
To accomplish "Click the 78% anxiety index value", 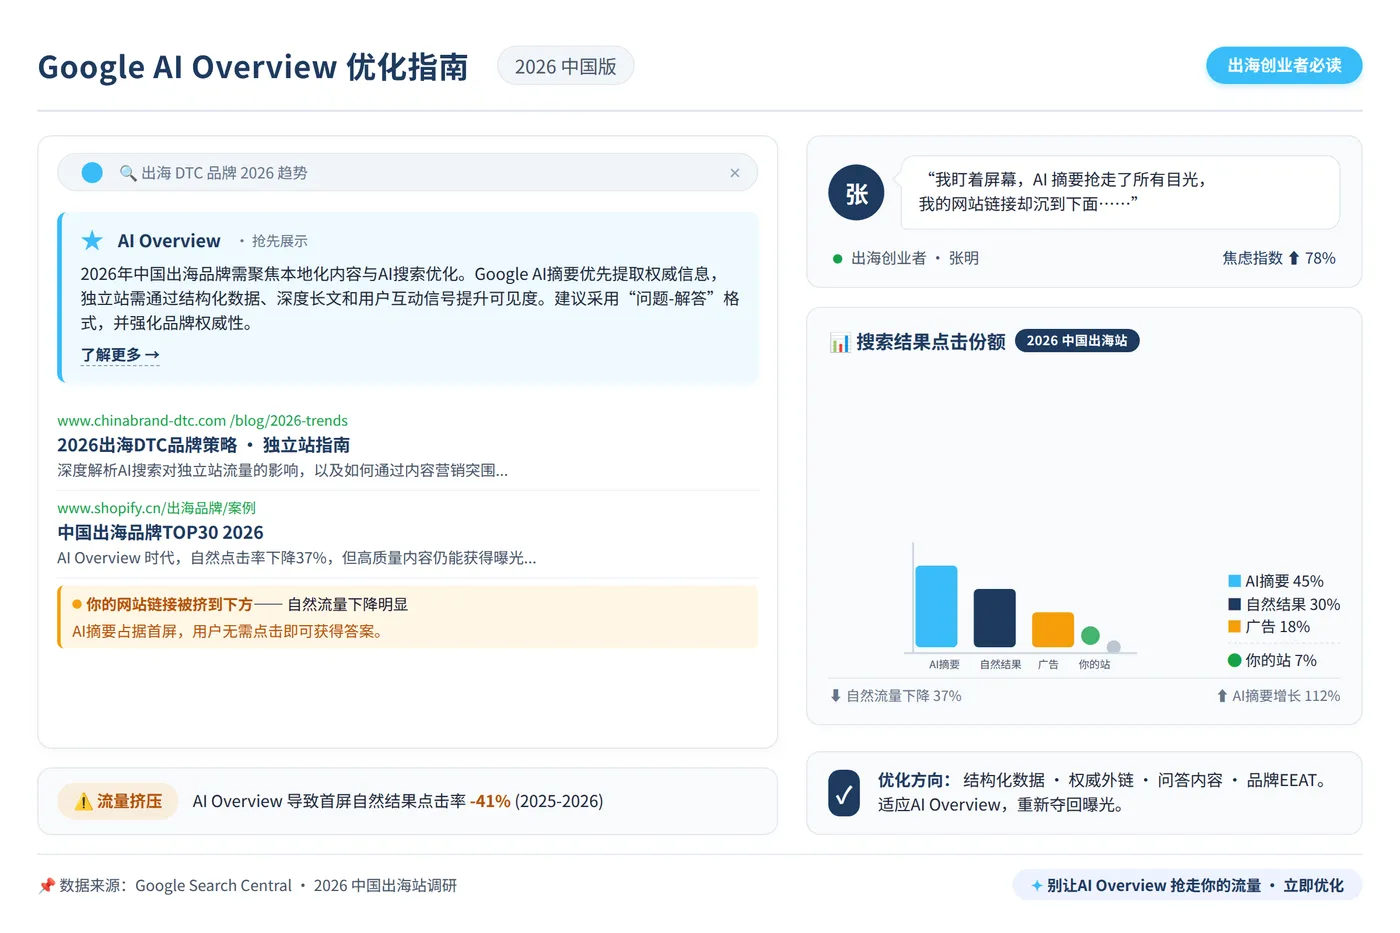I will coord(1320,258).
